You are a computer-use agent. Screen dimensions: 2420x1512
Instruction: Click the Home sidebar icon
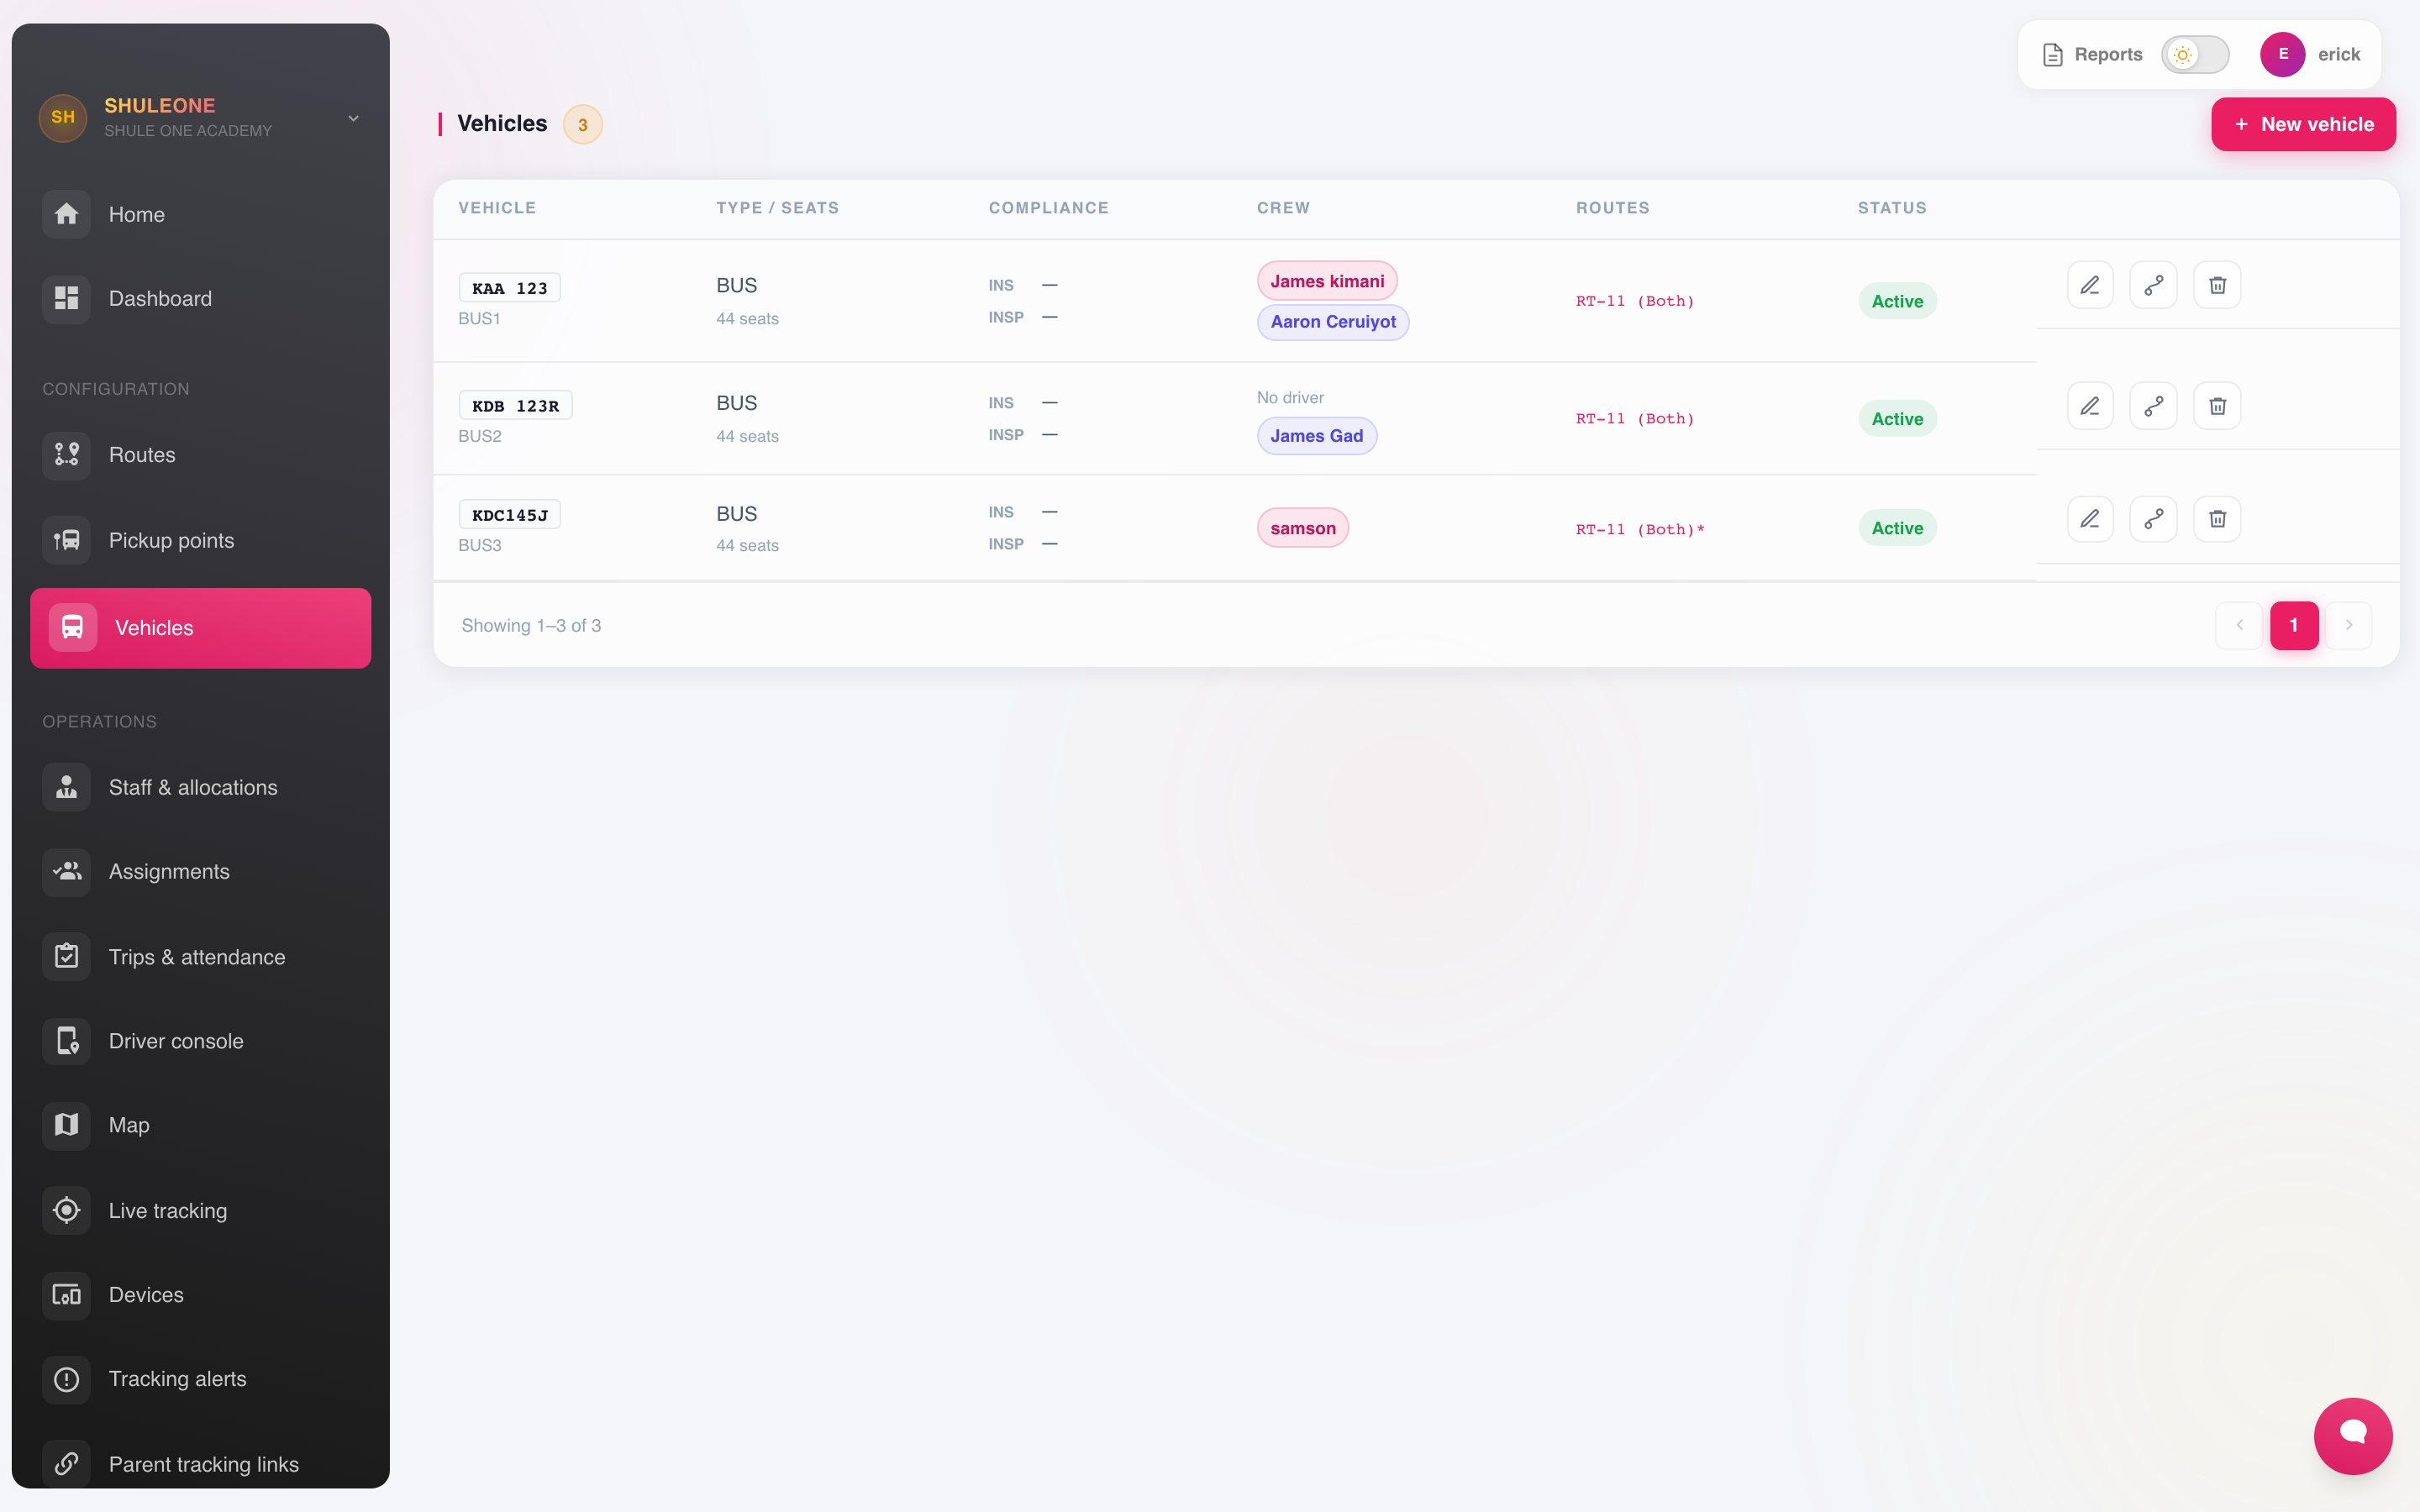pyautogui.click(x=66, y=214)
